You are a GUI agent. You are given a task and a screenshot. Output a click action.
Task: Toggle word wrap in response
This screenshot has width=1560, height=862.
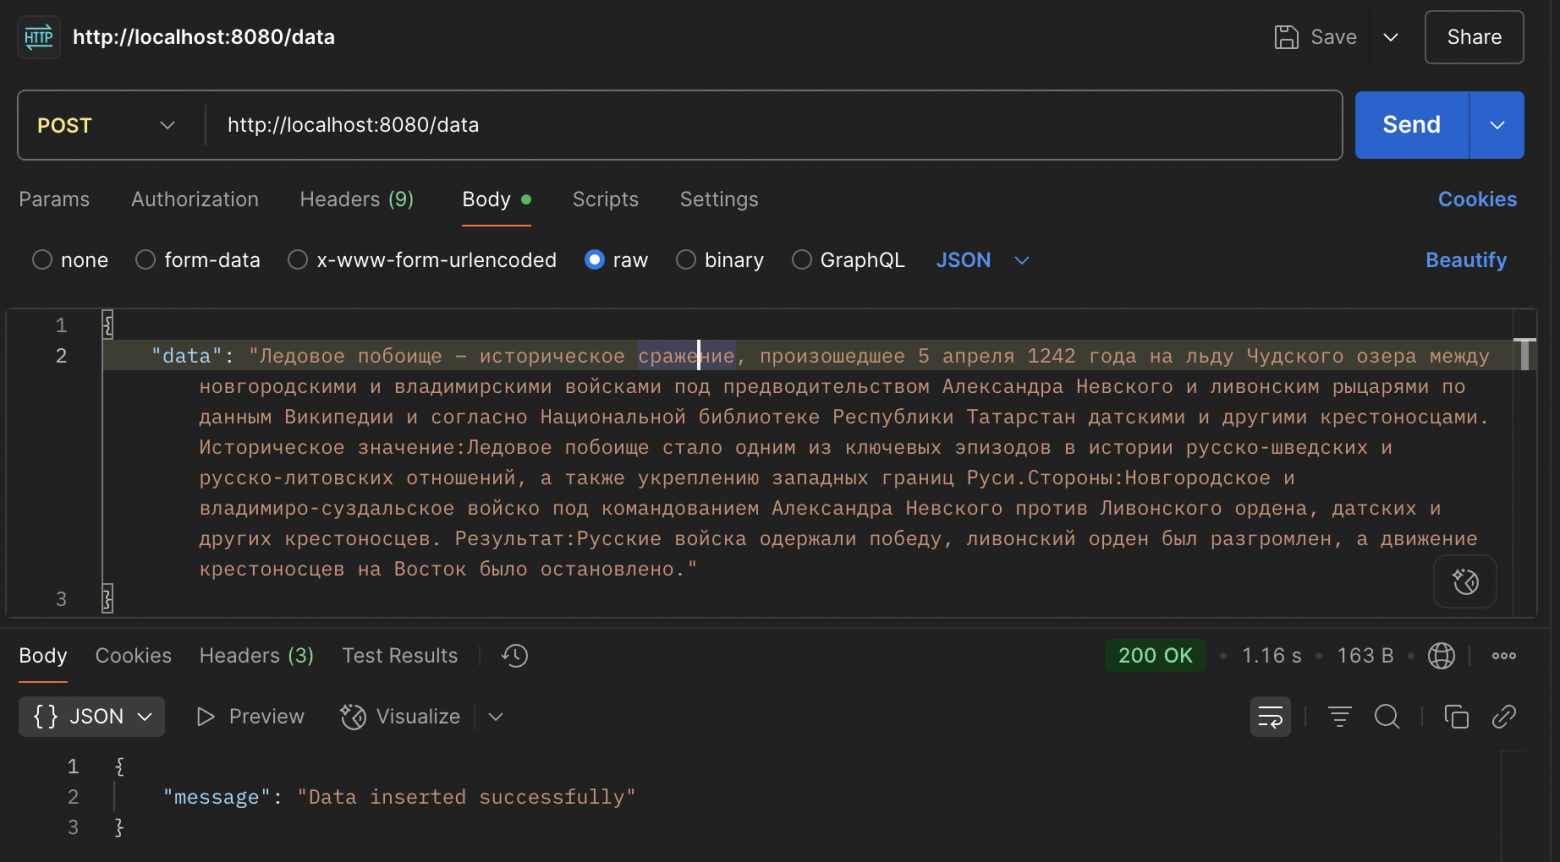pos(1270,717)
